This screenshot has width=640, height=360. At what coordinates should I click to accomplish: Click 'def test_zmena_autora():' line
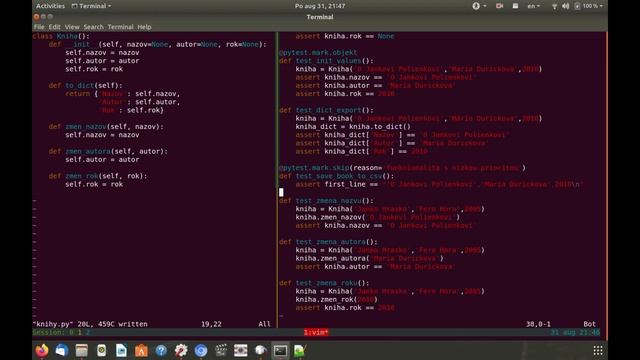click(x=329, y=242)
